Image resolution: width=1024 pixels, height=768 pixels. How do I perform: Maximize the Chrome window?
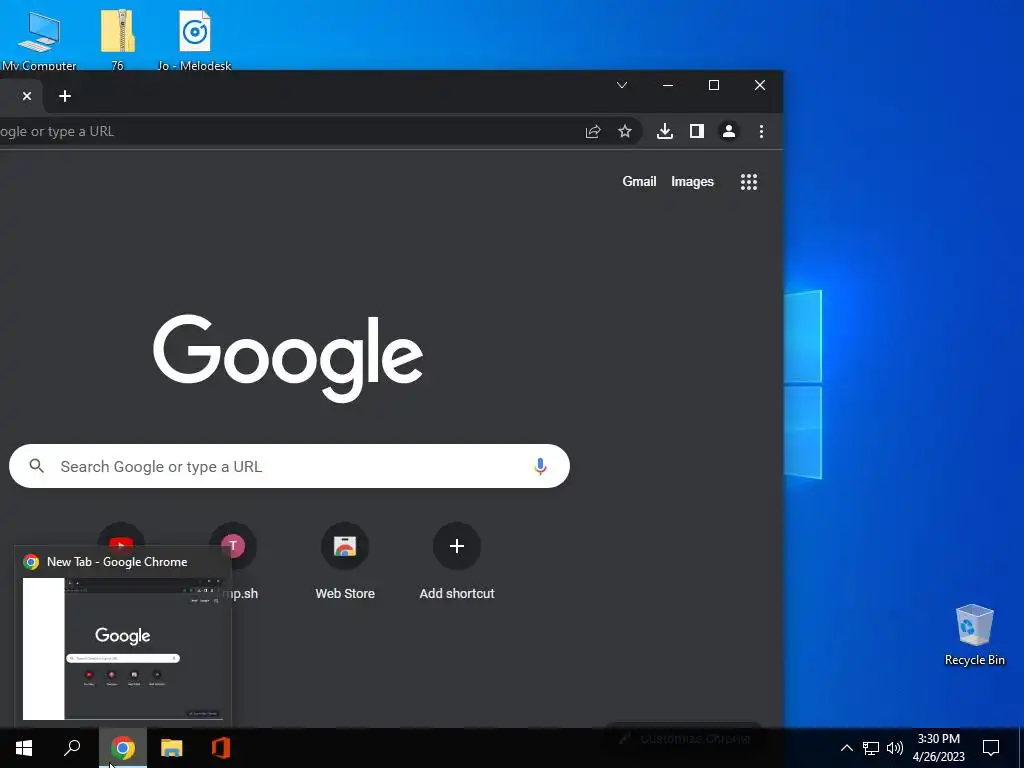point(714,85)
